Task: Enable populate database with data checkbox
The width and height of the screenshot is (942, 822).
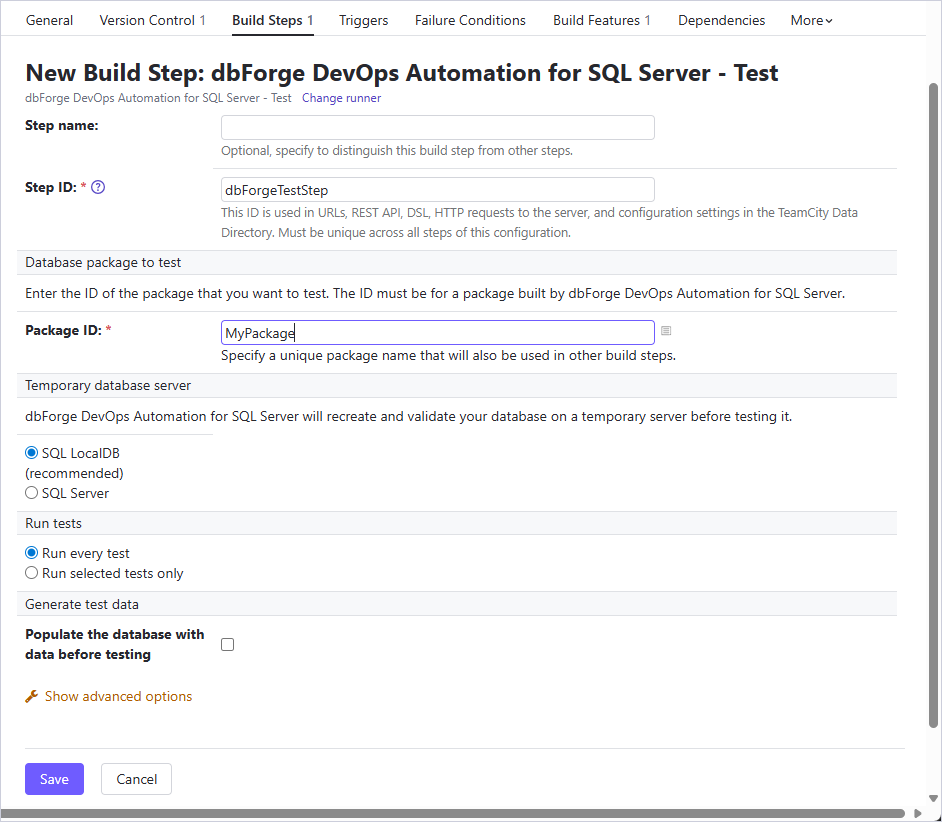Action: [x=227, y=645]
